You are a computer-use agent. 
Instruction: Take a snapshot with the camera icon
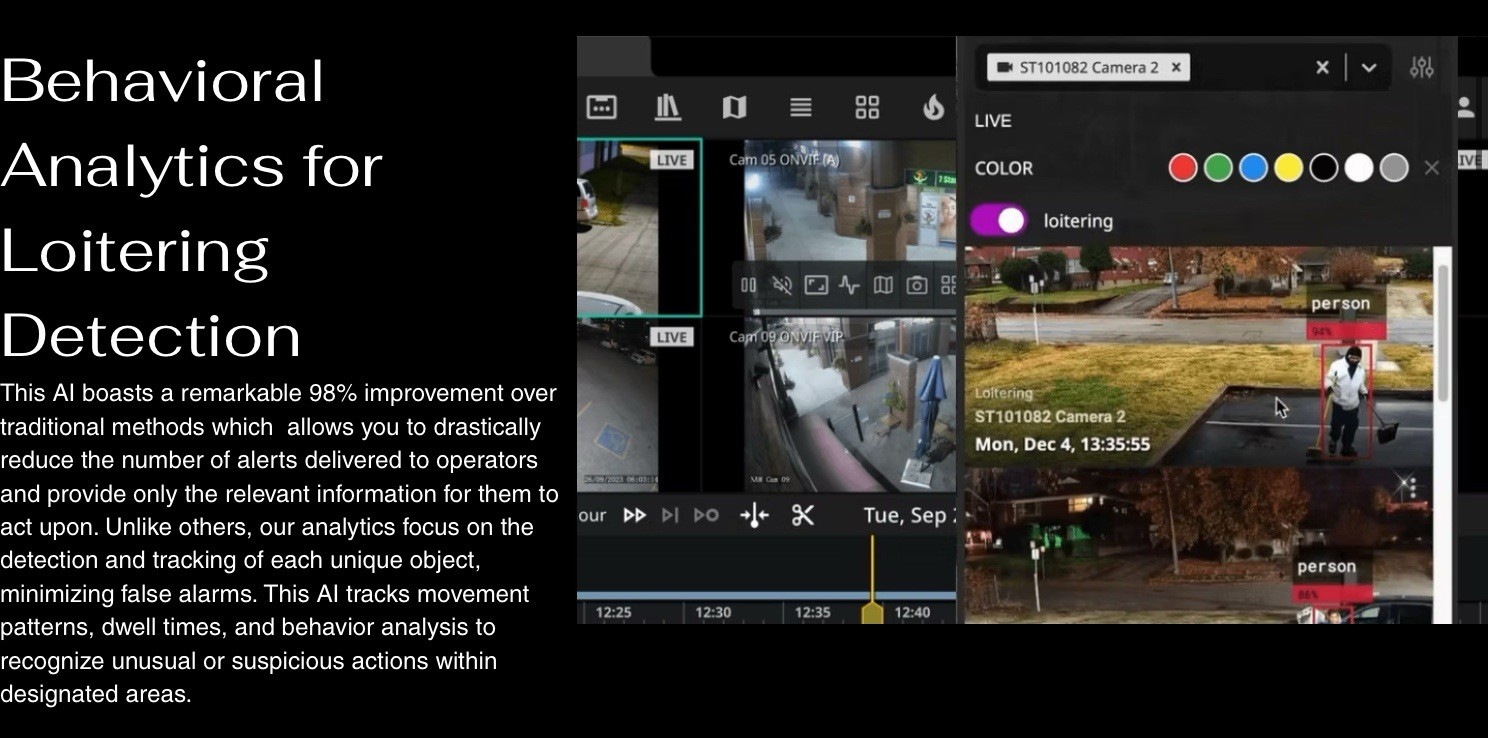coord(916,285)
